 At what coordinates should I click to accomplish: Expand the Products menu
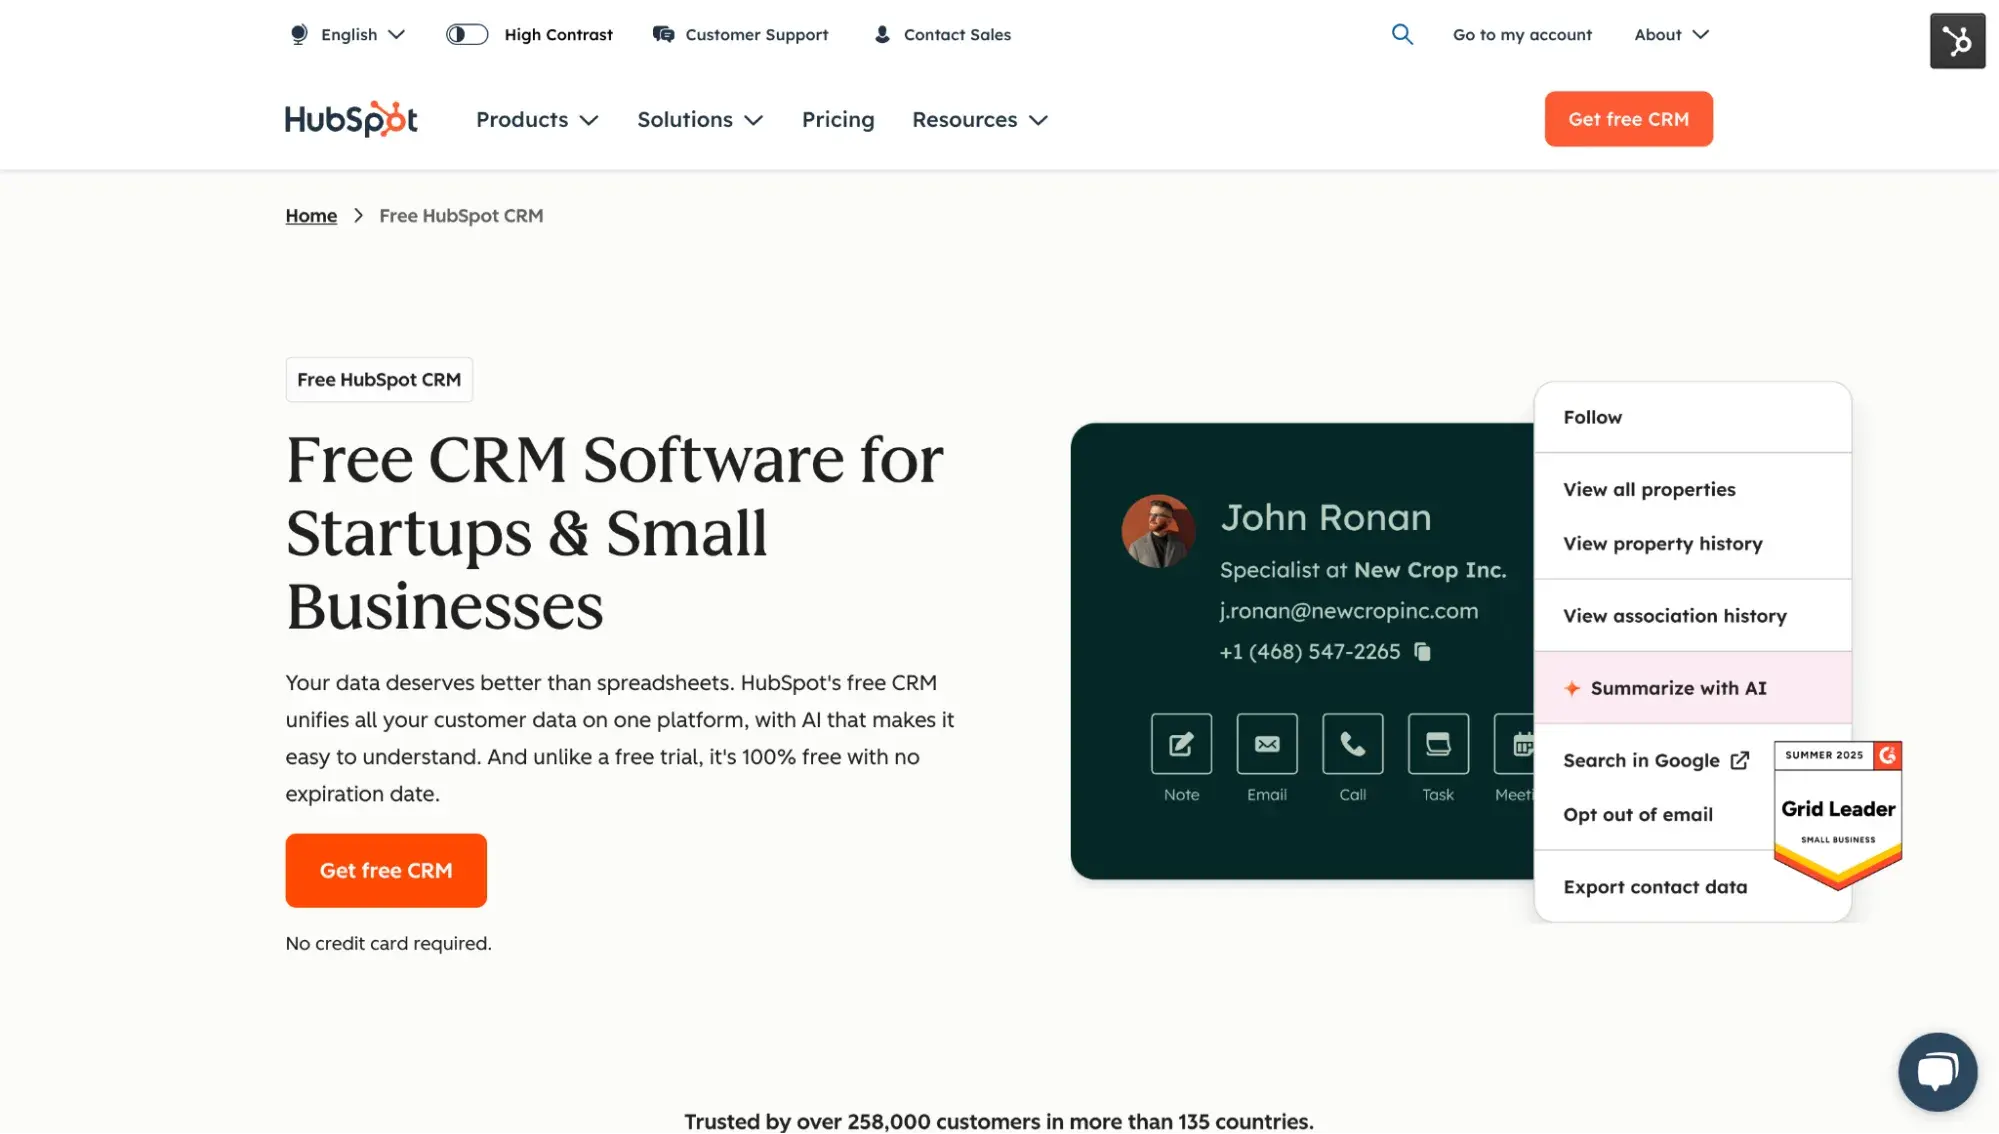click(x=537, y=119)
